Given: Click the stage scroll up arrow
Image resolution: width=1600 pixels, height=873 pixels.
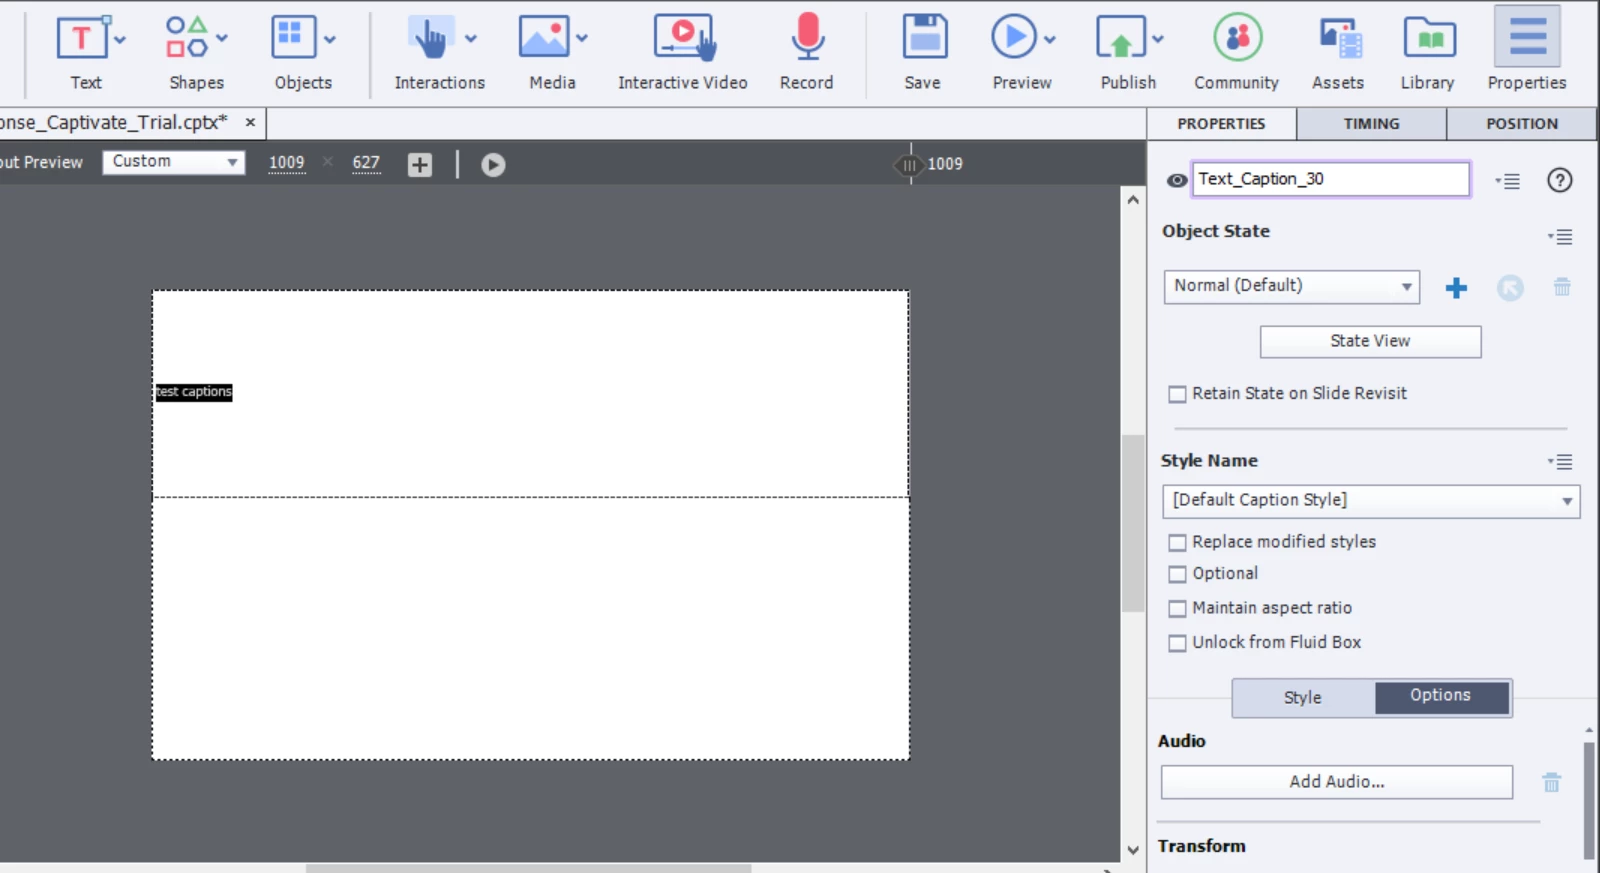Looking at the screenshot, I should pos(1132,200).
